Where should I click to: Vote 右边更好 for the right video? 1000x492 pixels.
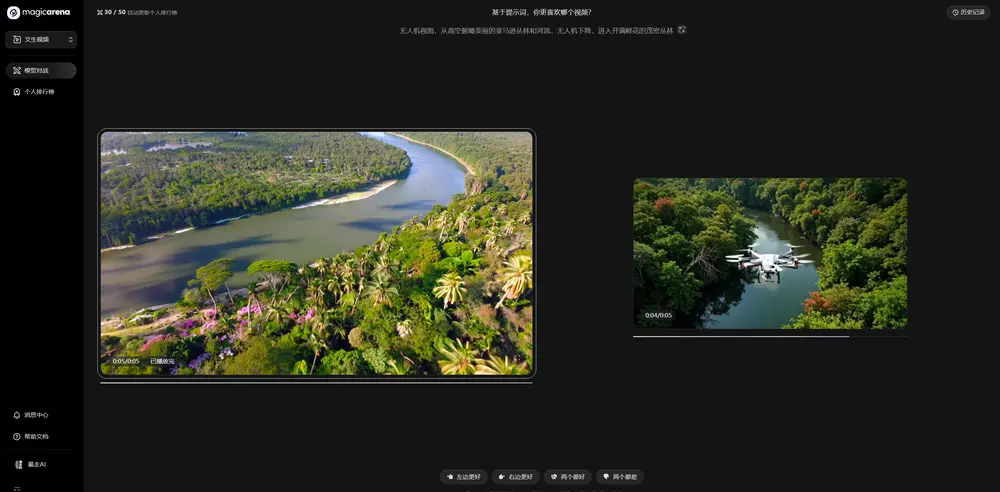pyautogui.click(x=515, y=477)
